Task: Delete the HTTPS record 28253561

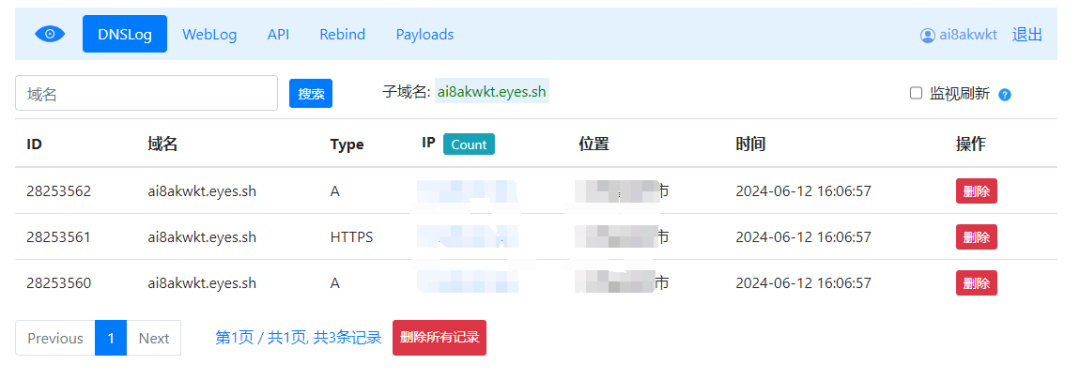Action: pyautogui.click(x=976, y=237)
